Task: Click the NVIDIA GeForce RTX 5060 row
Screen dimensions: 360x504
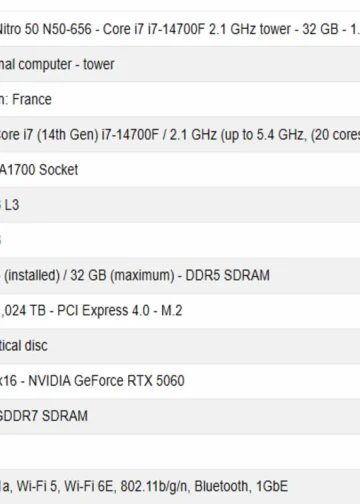Action: coord(180,381)
